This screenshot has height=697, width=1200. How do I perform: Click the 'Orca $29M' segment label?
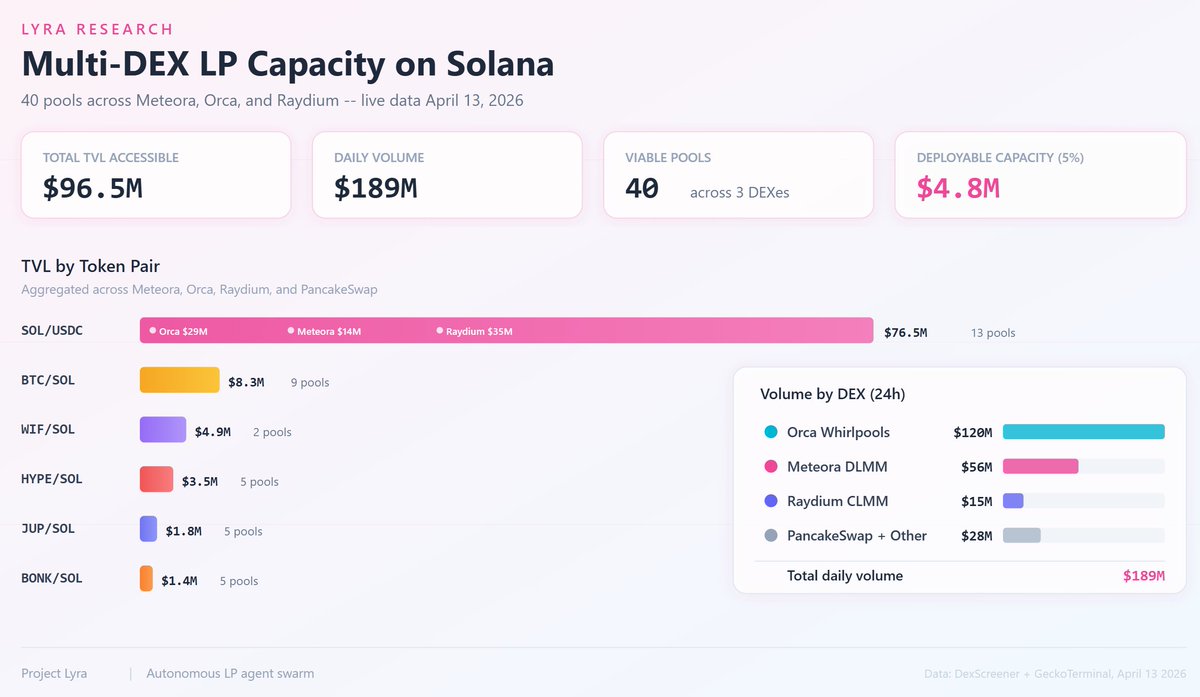tap(183, 331)
